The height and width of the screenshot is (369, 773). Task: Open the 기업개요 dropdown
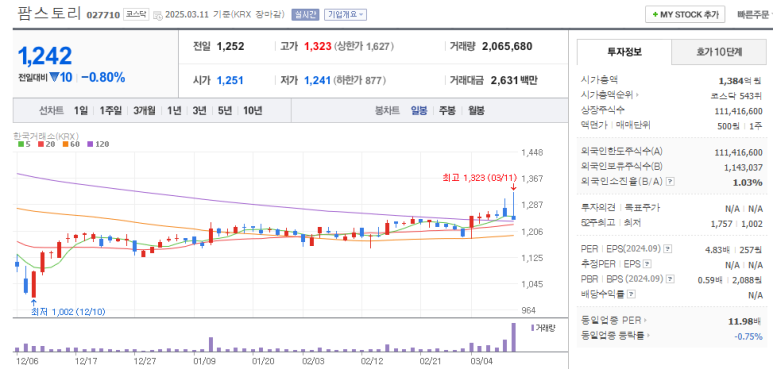345,15
